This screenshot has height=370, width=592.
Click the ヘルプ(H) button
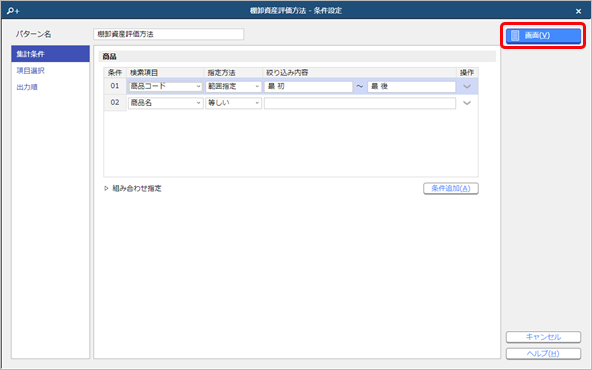click(543, 354)
